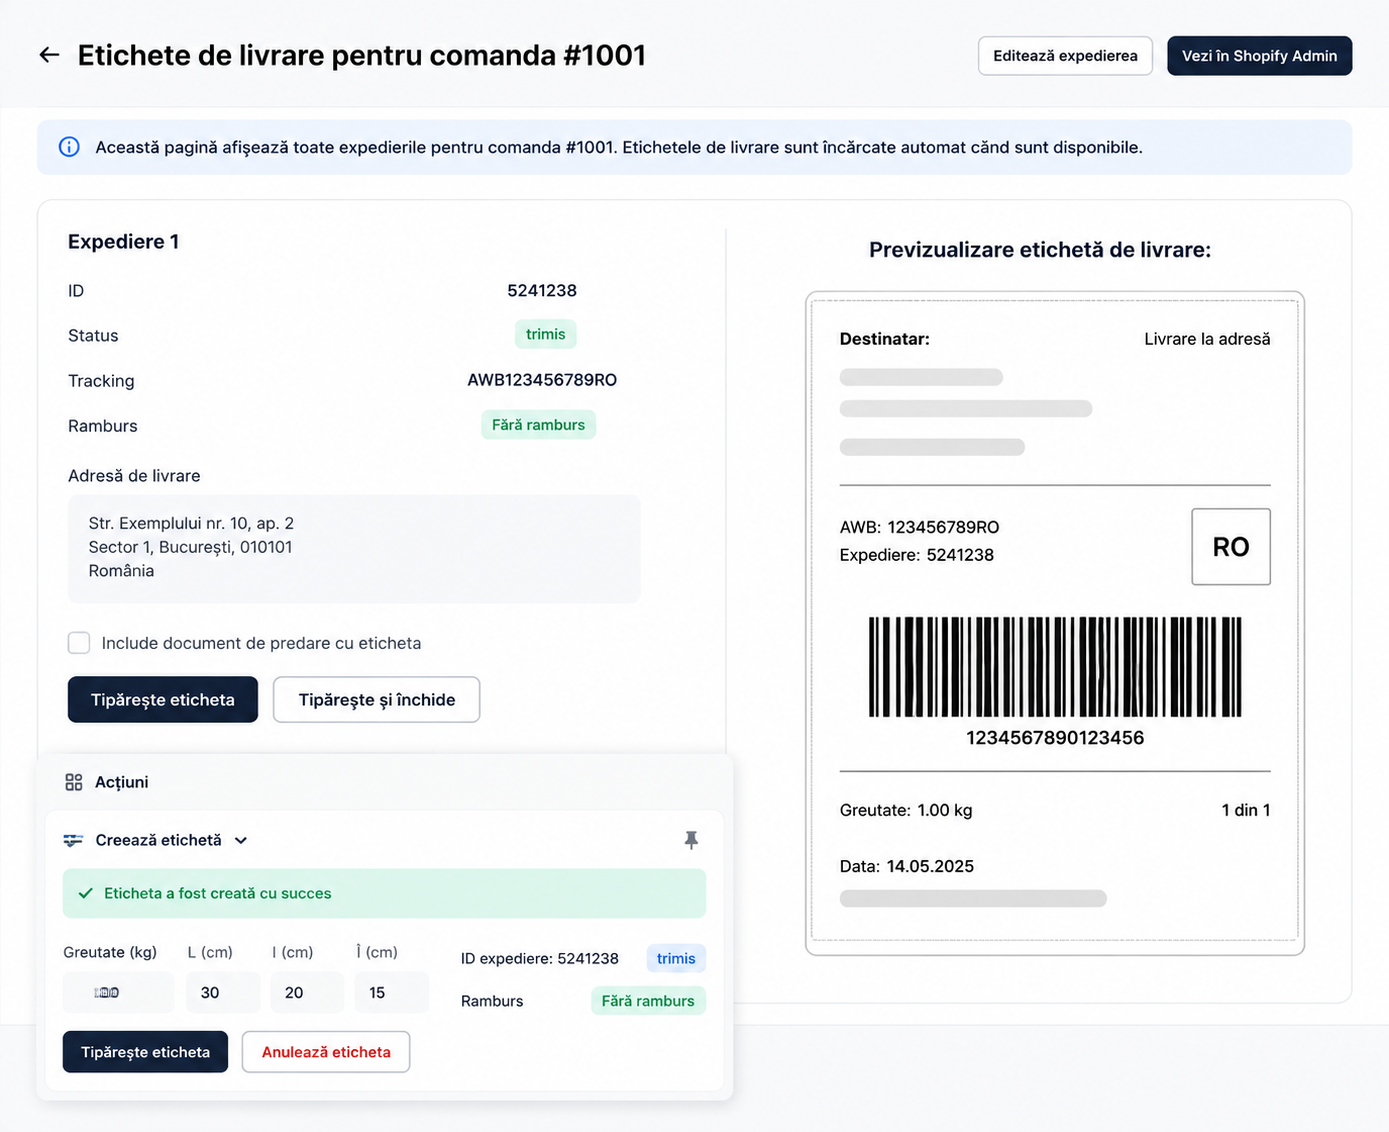The height and width of the screenshot is (1132, 1389).
Task: Click the Greutate (kg) input field
Action: pos(118,993)
